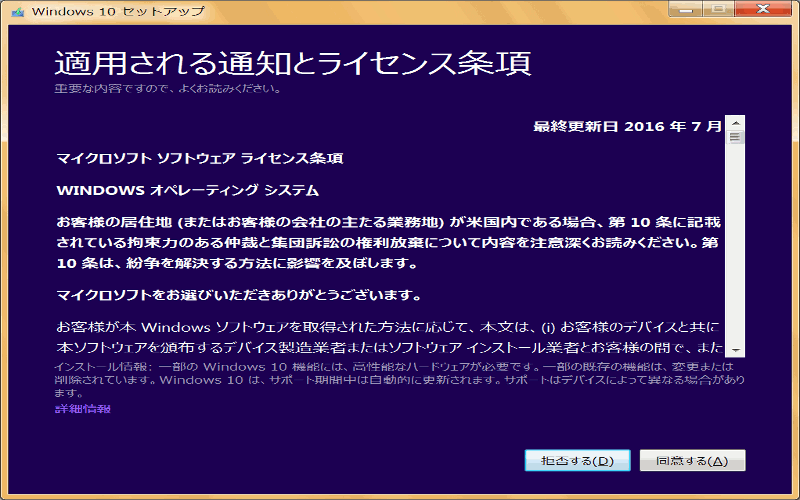The width and height of the screenshot is (800, 500).
Task: Click the paragraph beginning お客様が本 Windows
Action: point(389,337)
